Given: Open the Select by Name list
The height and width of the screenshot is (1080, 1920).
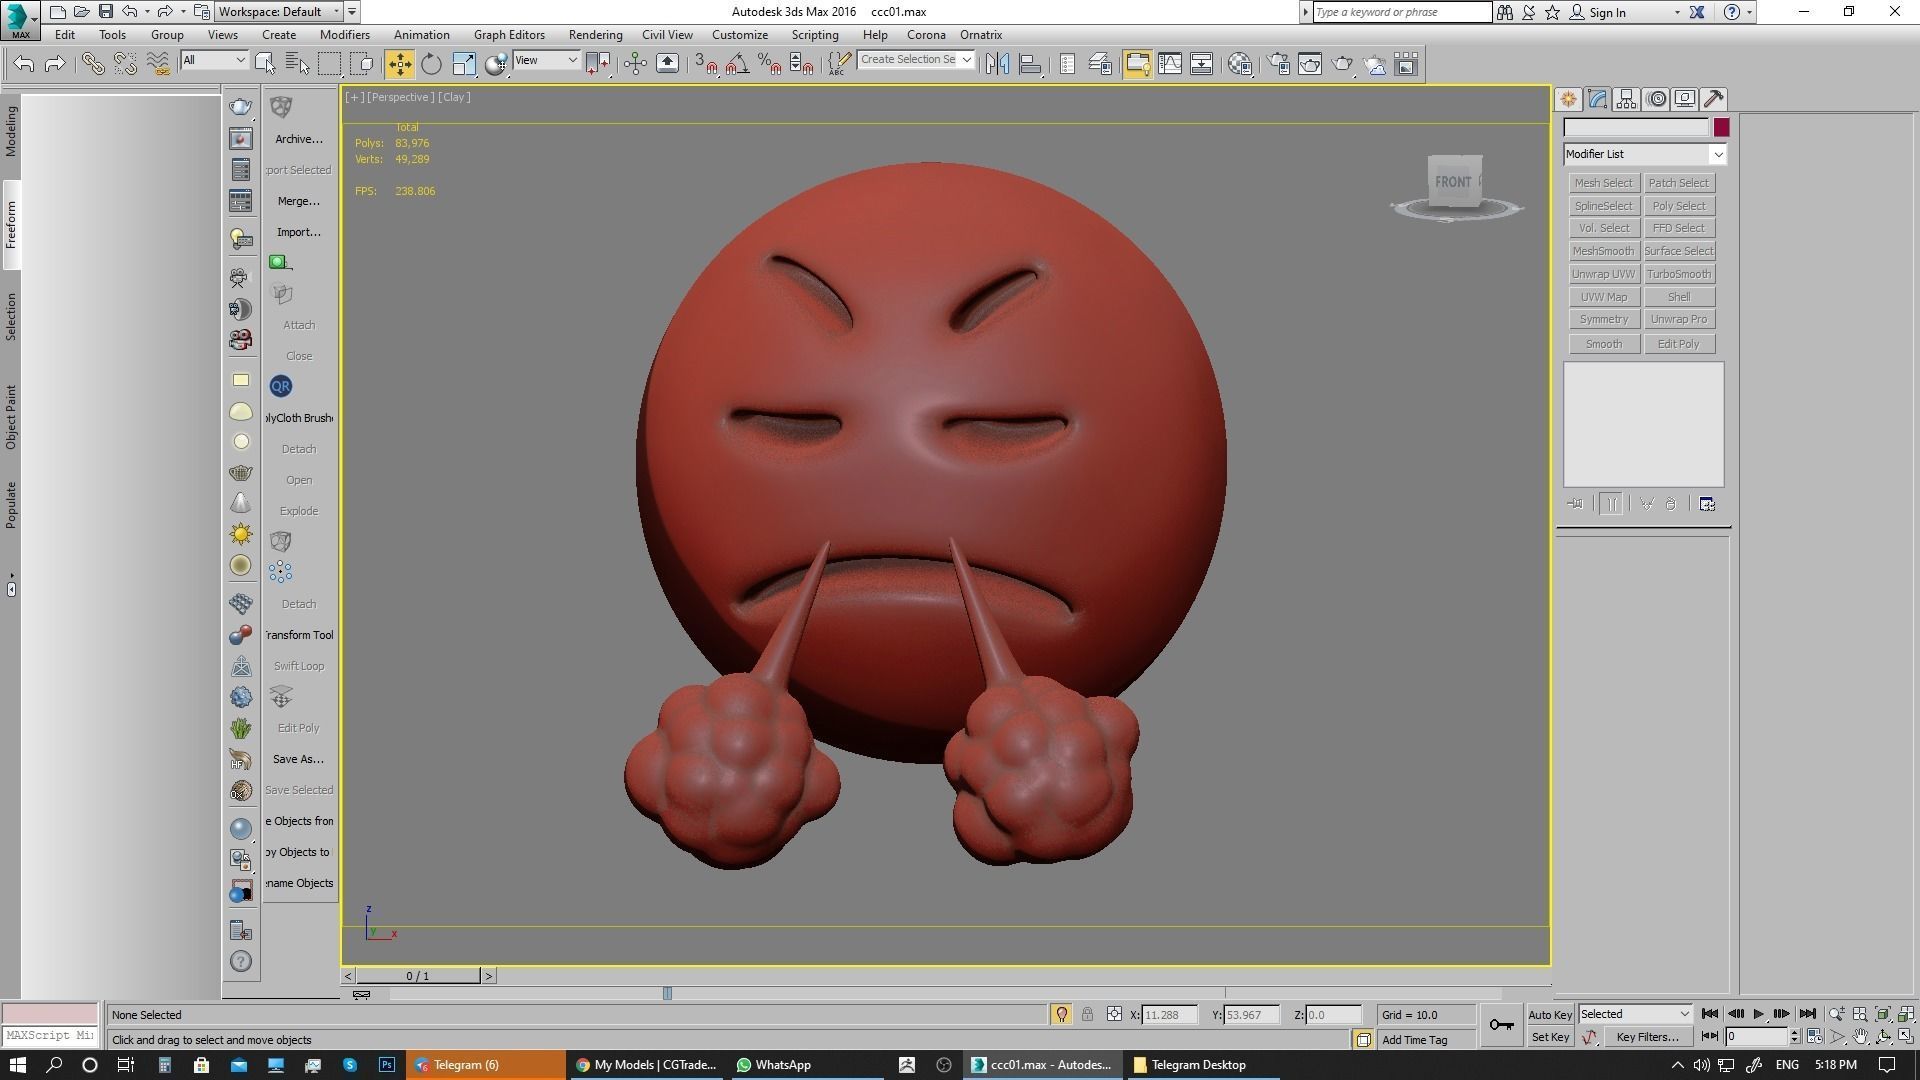Looking at the screenshot, I should [298, 64].
